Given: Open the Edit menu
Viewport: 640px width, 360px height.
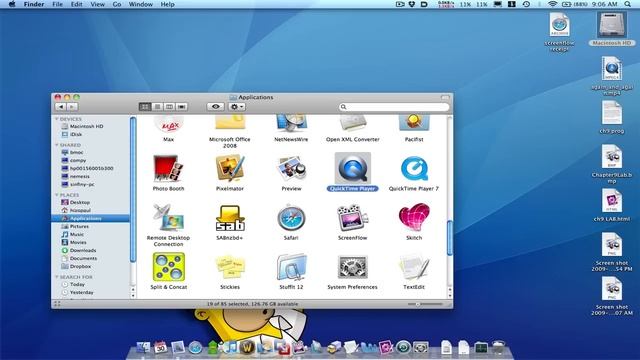Looking at the screenshot, I should pos(76,4).
